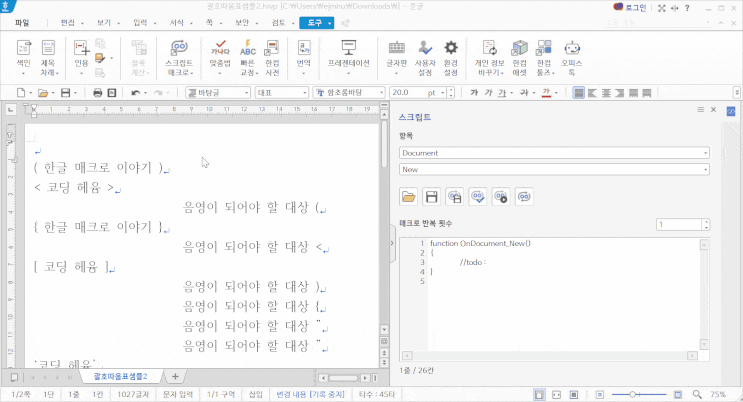Save script icon in 스크립트 panel
The width and height of the screenshot is (743, 402).
tap(432, 197)
